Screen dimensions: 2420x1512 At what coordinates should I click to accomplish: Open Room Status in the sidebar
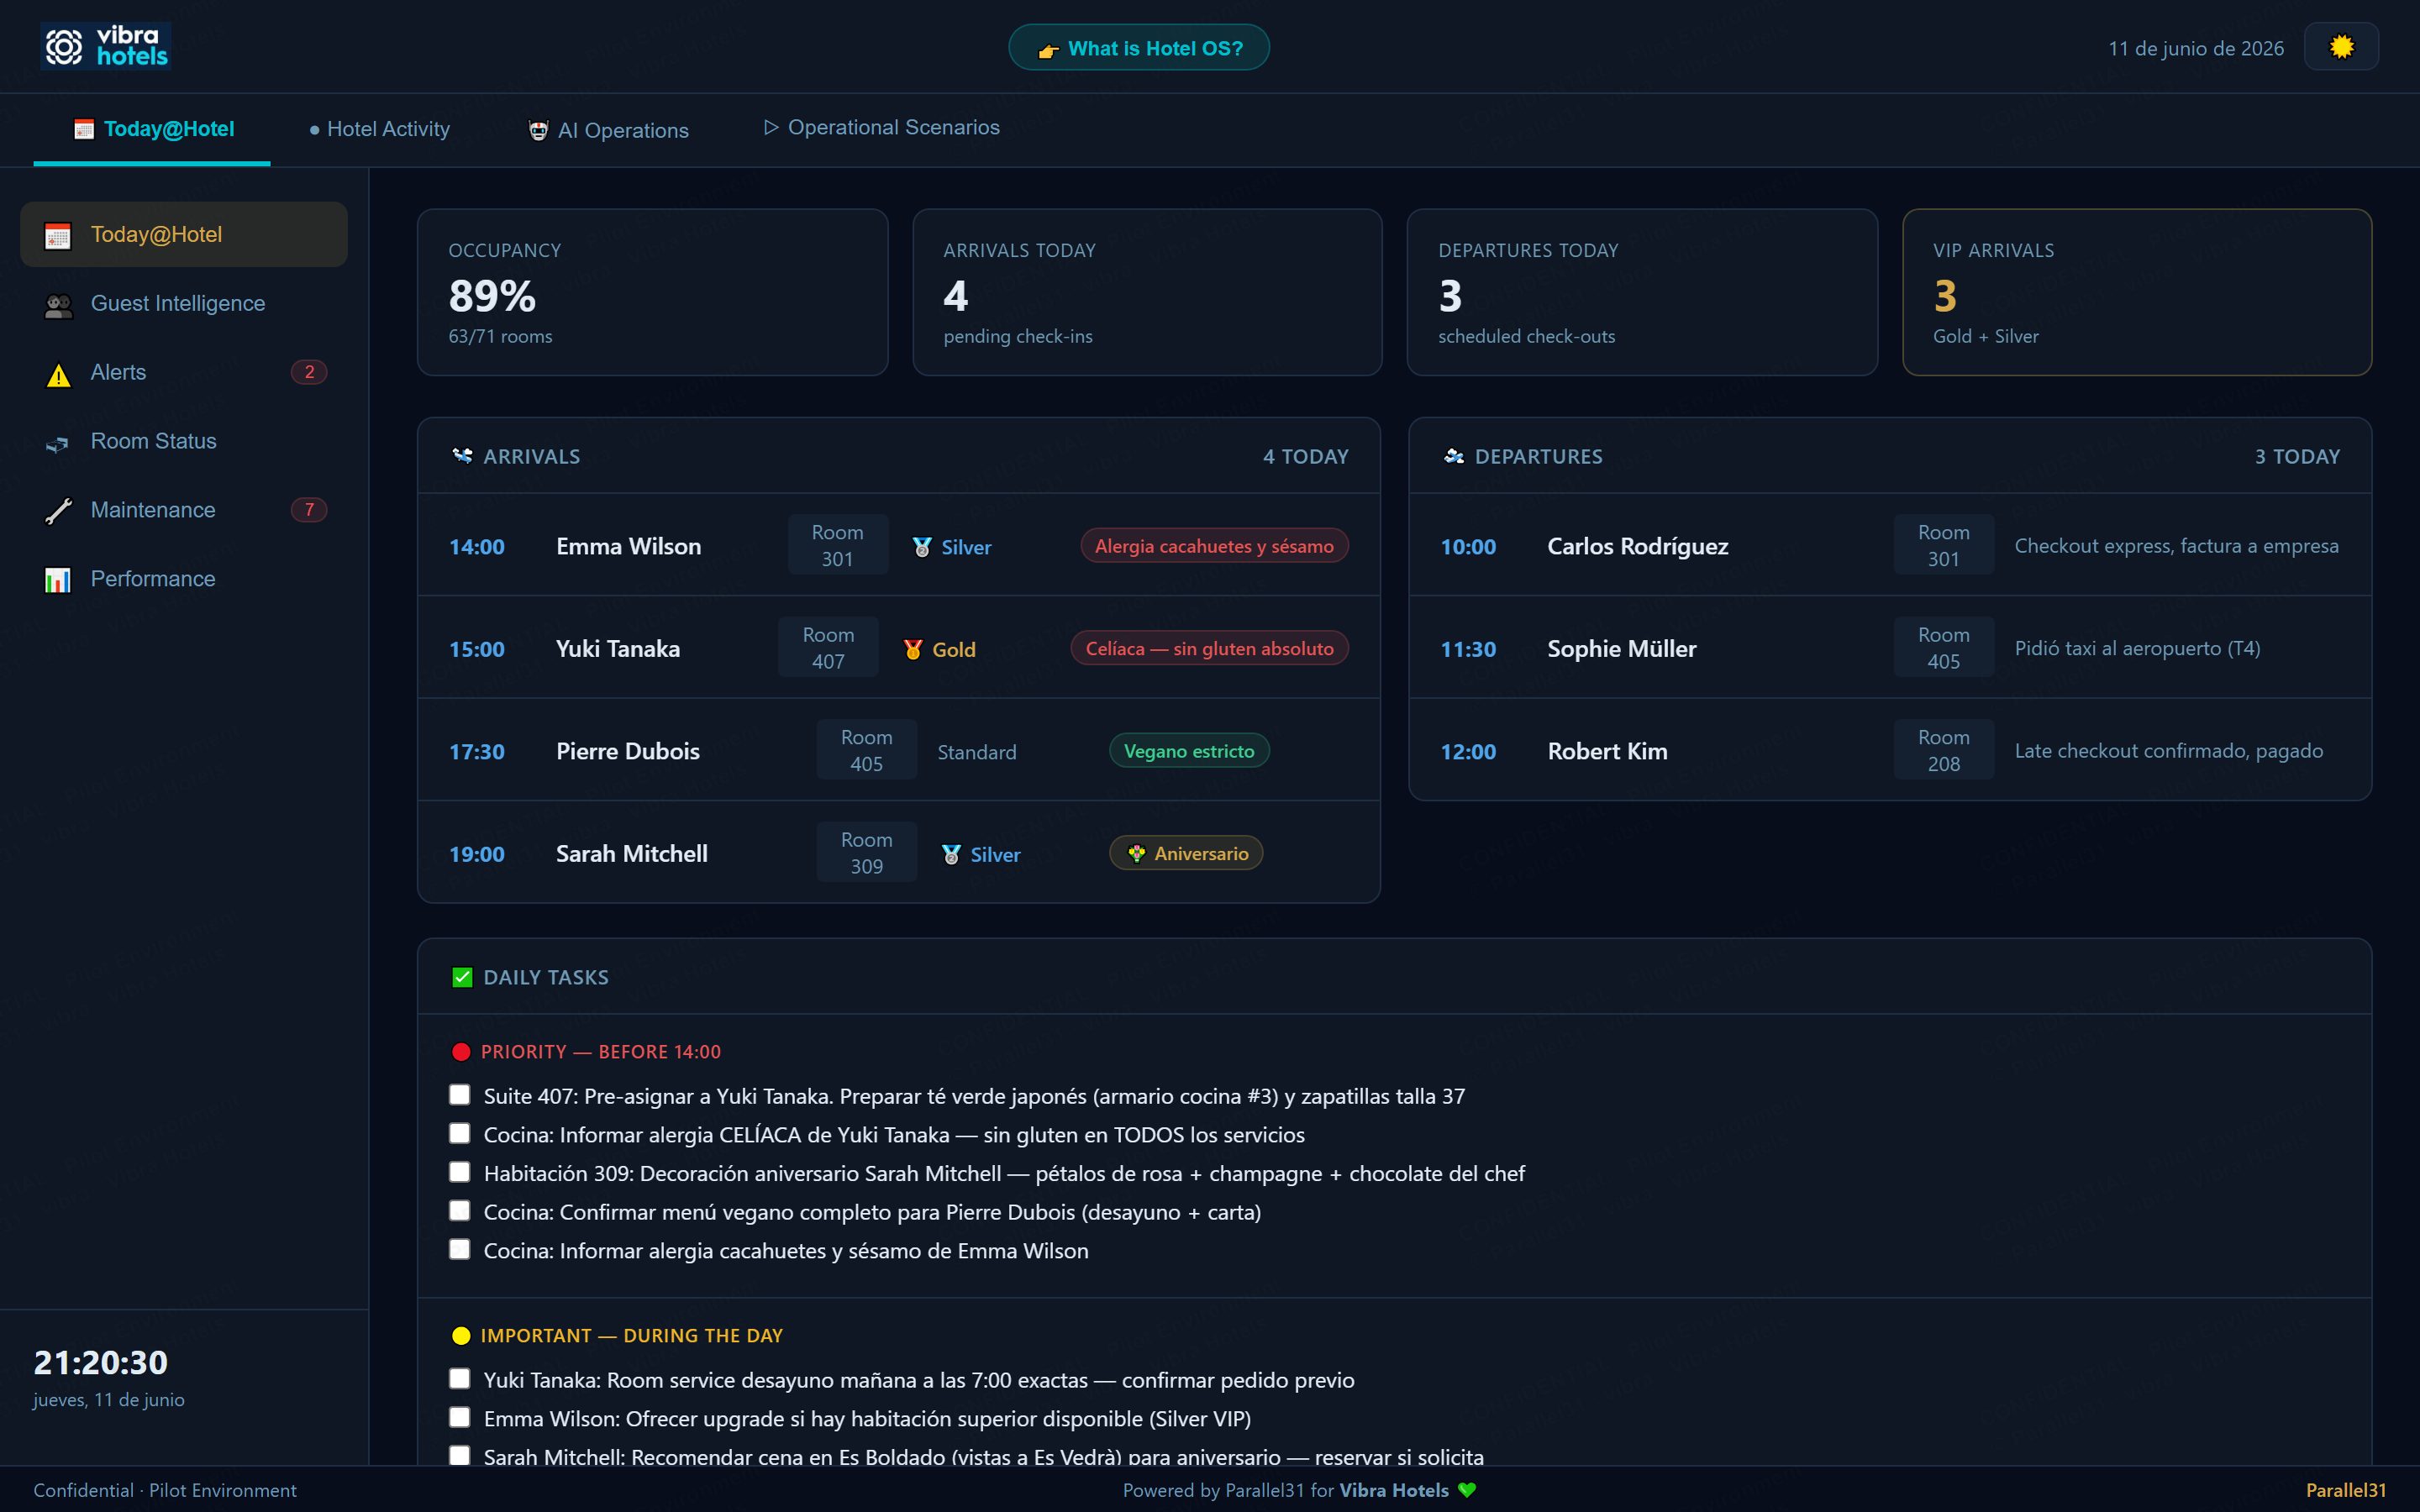pyautogui.click(x=184, y=441)
